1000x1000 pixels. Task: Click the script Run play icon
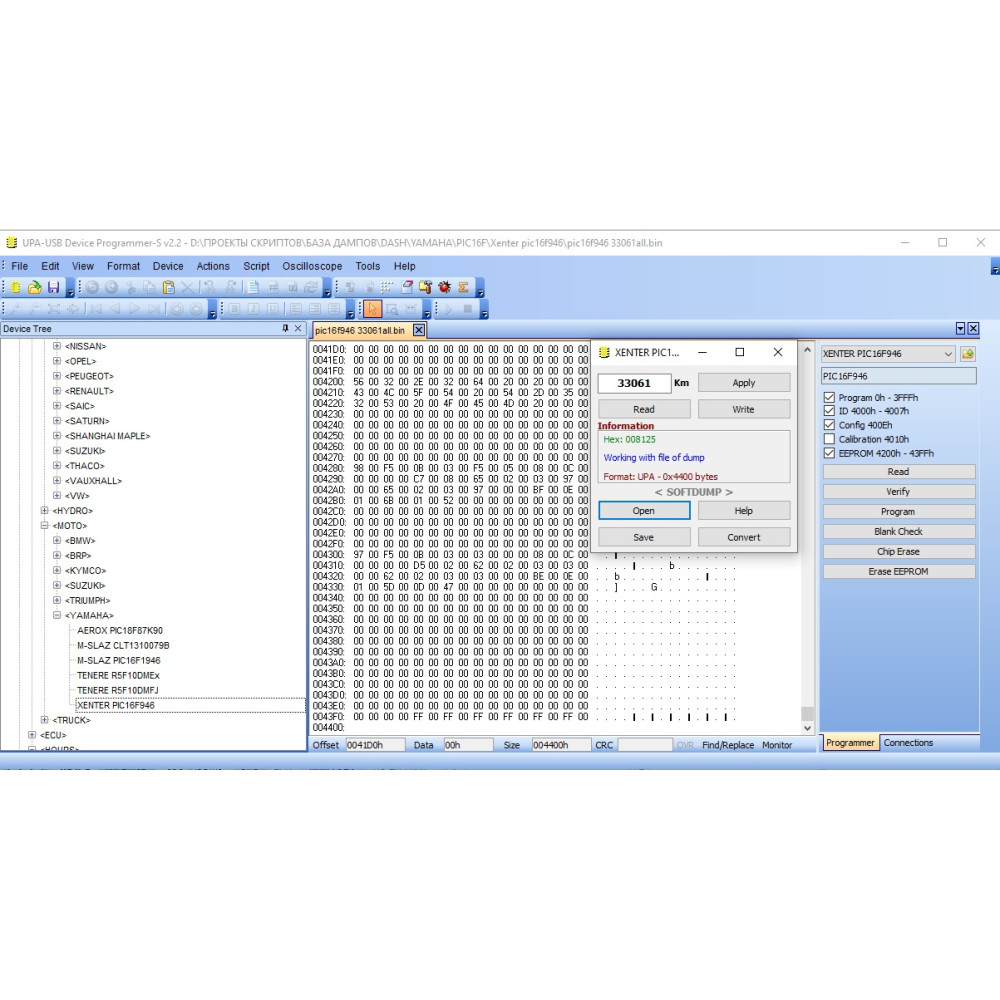448,309
